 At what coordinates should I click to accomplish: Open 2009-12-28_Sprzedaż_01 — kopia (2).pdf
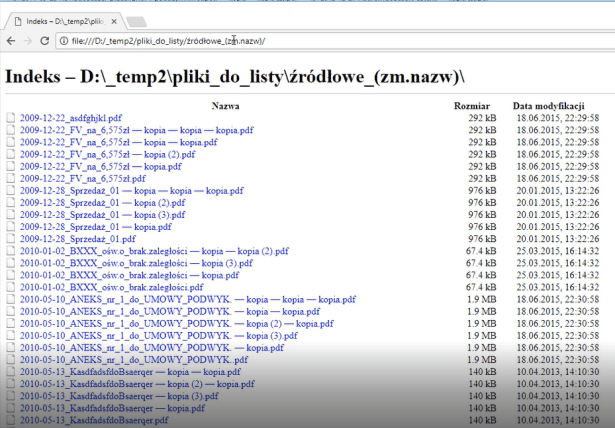[x=103, y=203]
